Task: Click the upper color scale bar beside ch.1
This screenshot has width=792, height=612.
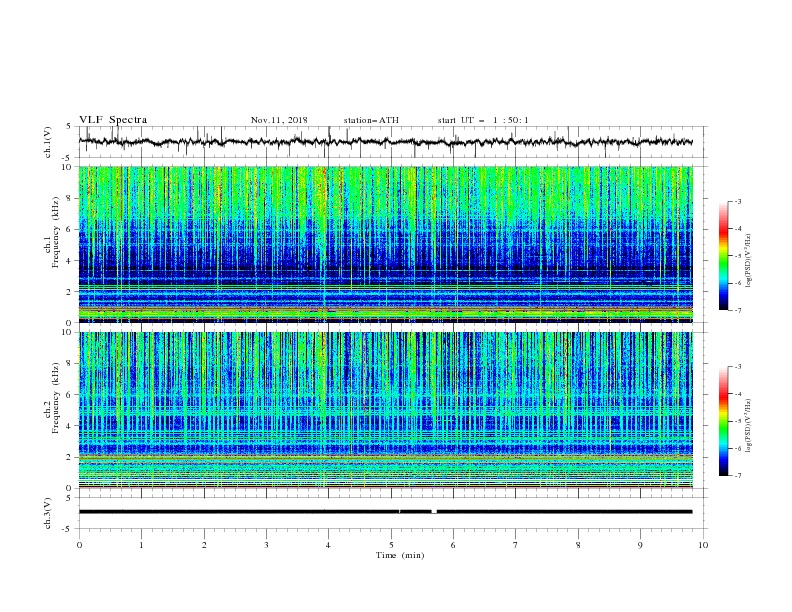Action: point(724,256)
